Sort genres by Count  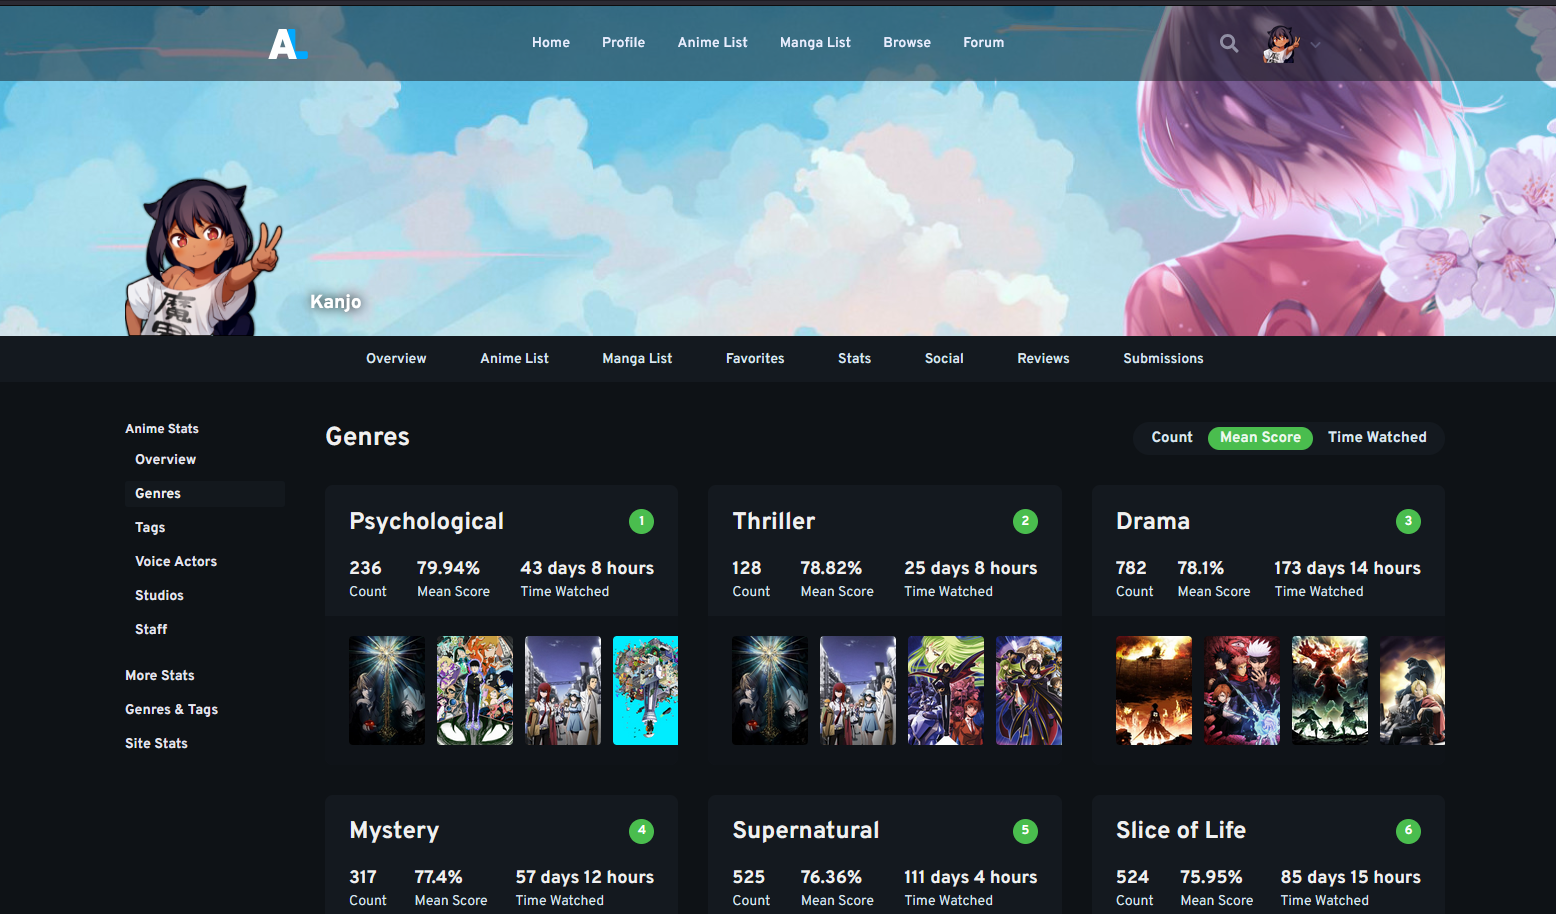coord(1171,437)
